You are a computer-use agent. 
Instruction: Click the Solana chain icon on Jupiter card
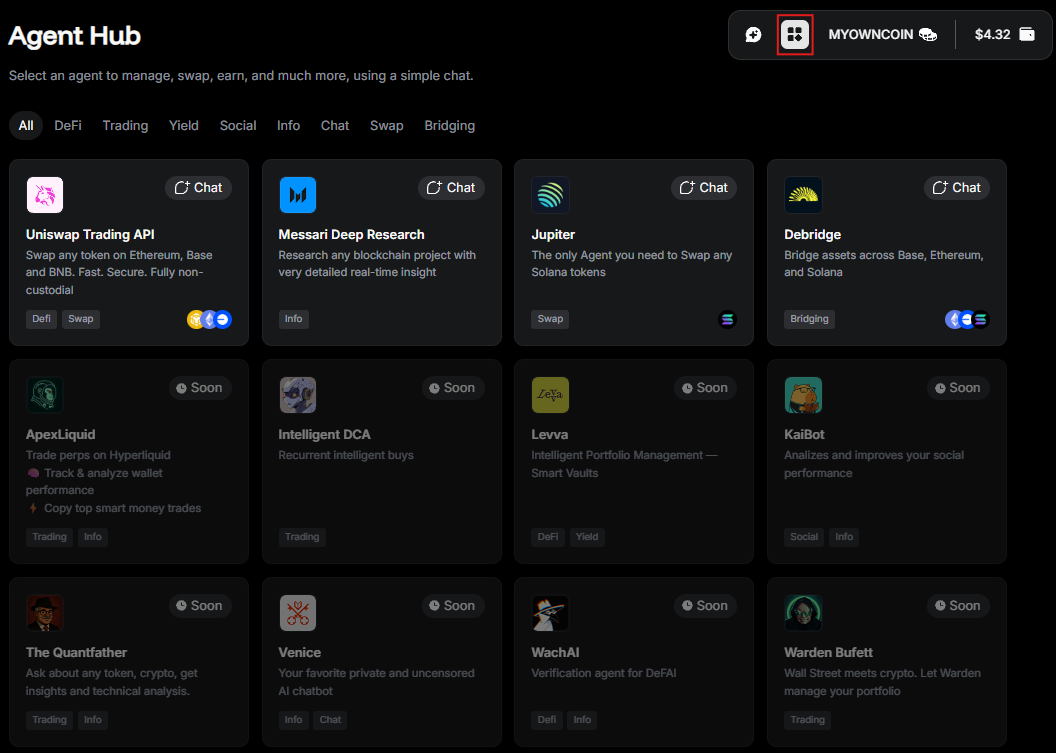point(727,319)
